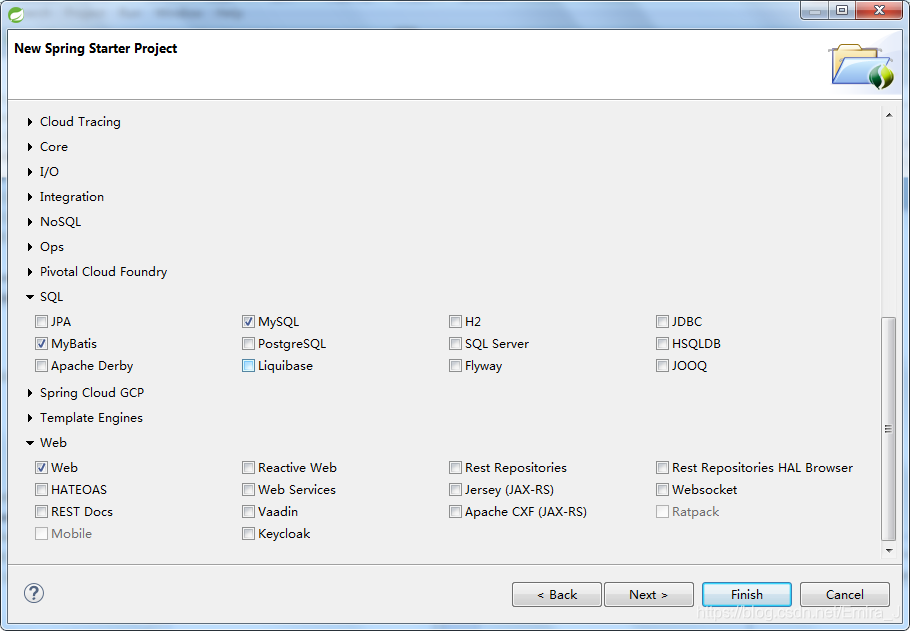Check the JOOQ option
Screen dimensions: 910x631
662,366
